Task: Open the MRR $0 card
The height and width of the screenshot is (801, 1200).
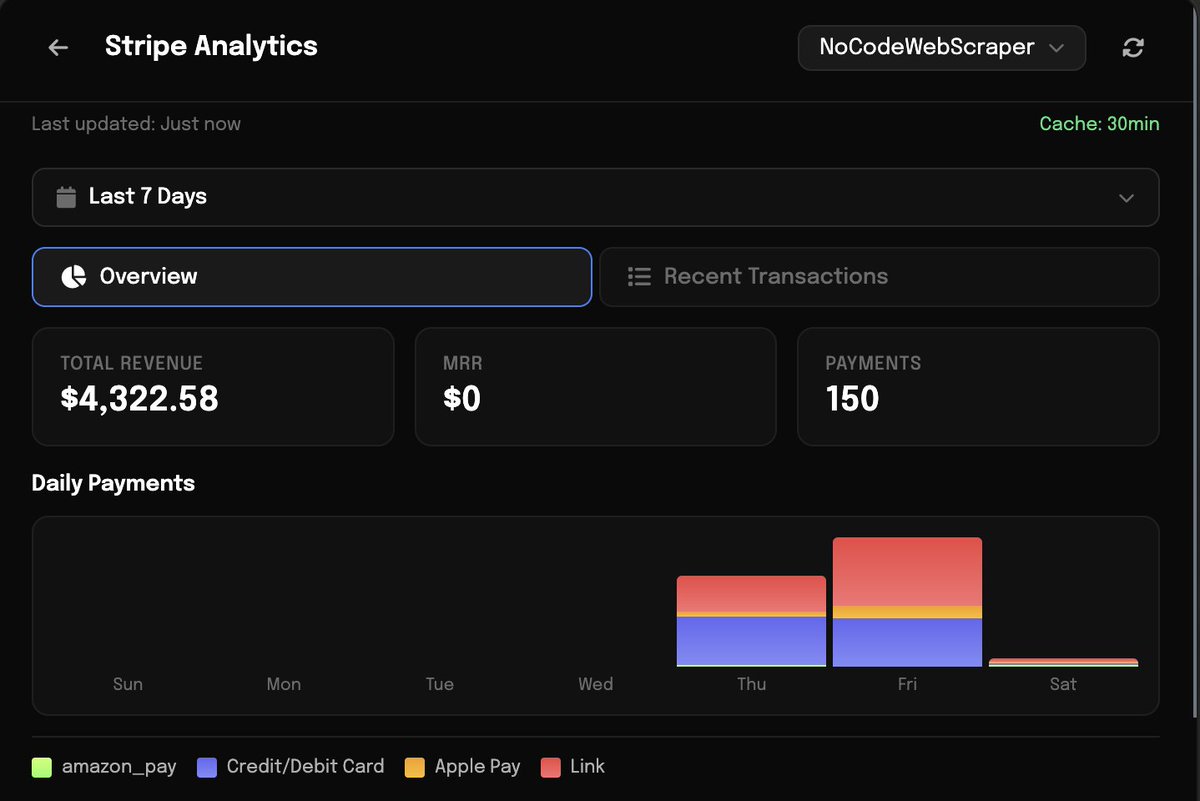Action: (596, 386)
